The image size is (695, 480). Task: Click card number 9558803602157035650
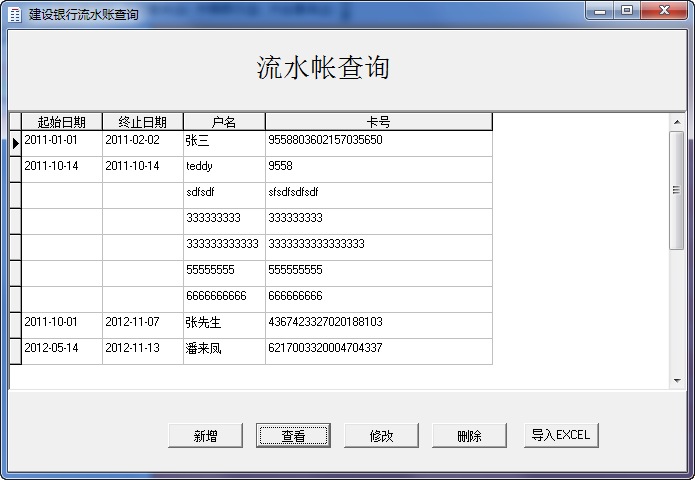pyautogui.click(x=379, y=143)
